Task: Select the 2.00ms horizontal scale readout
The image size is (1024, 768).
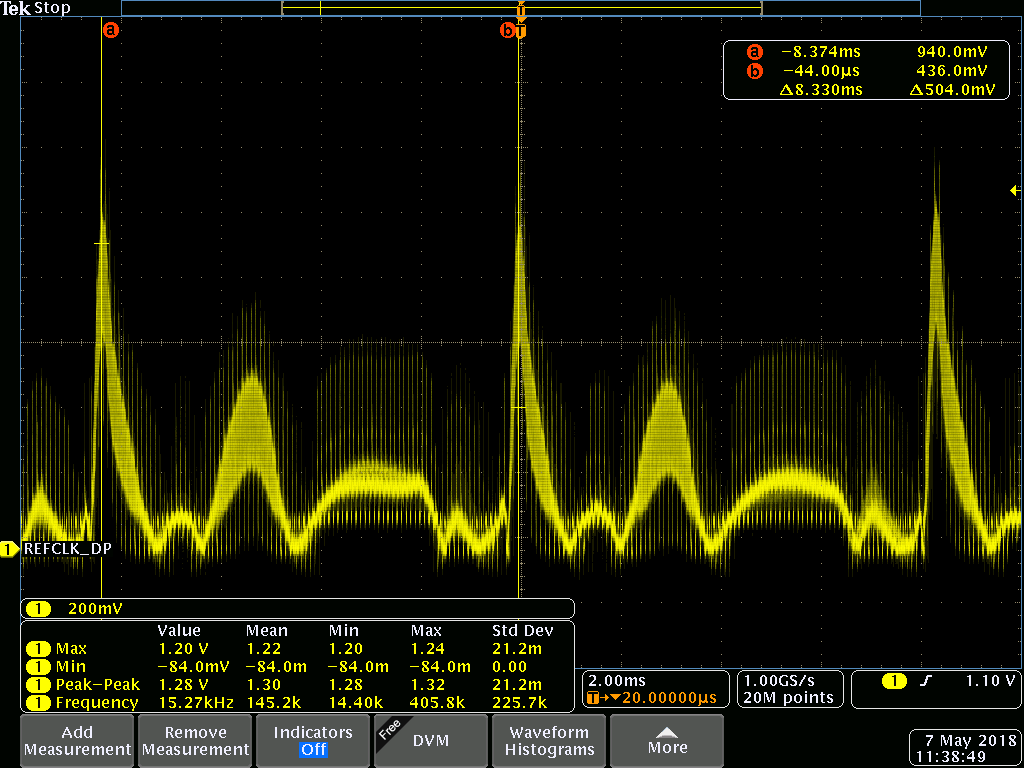Action: coord(611,680)
